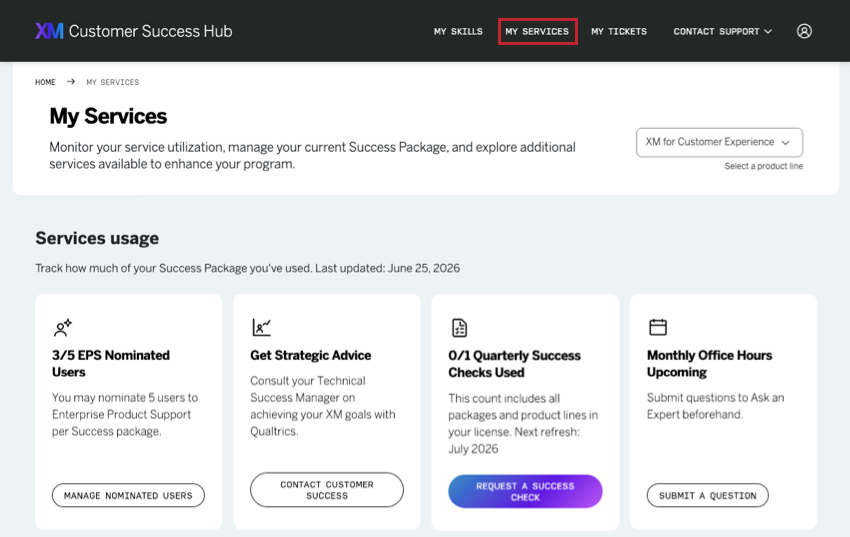Click the Submit a Question button

tap(707, 495)
